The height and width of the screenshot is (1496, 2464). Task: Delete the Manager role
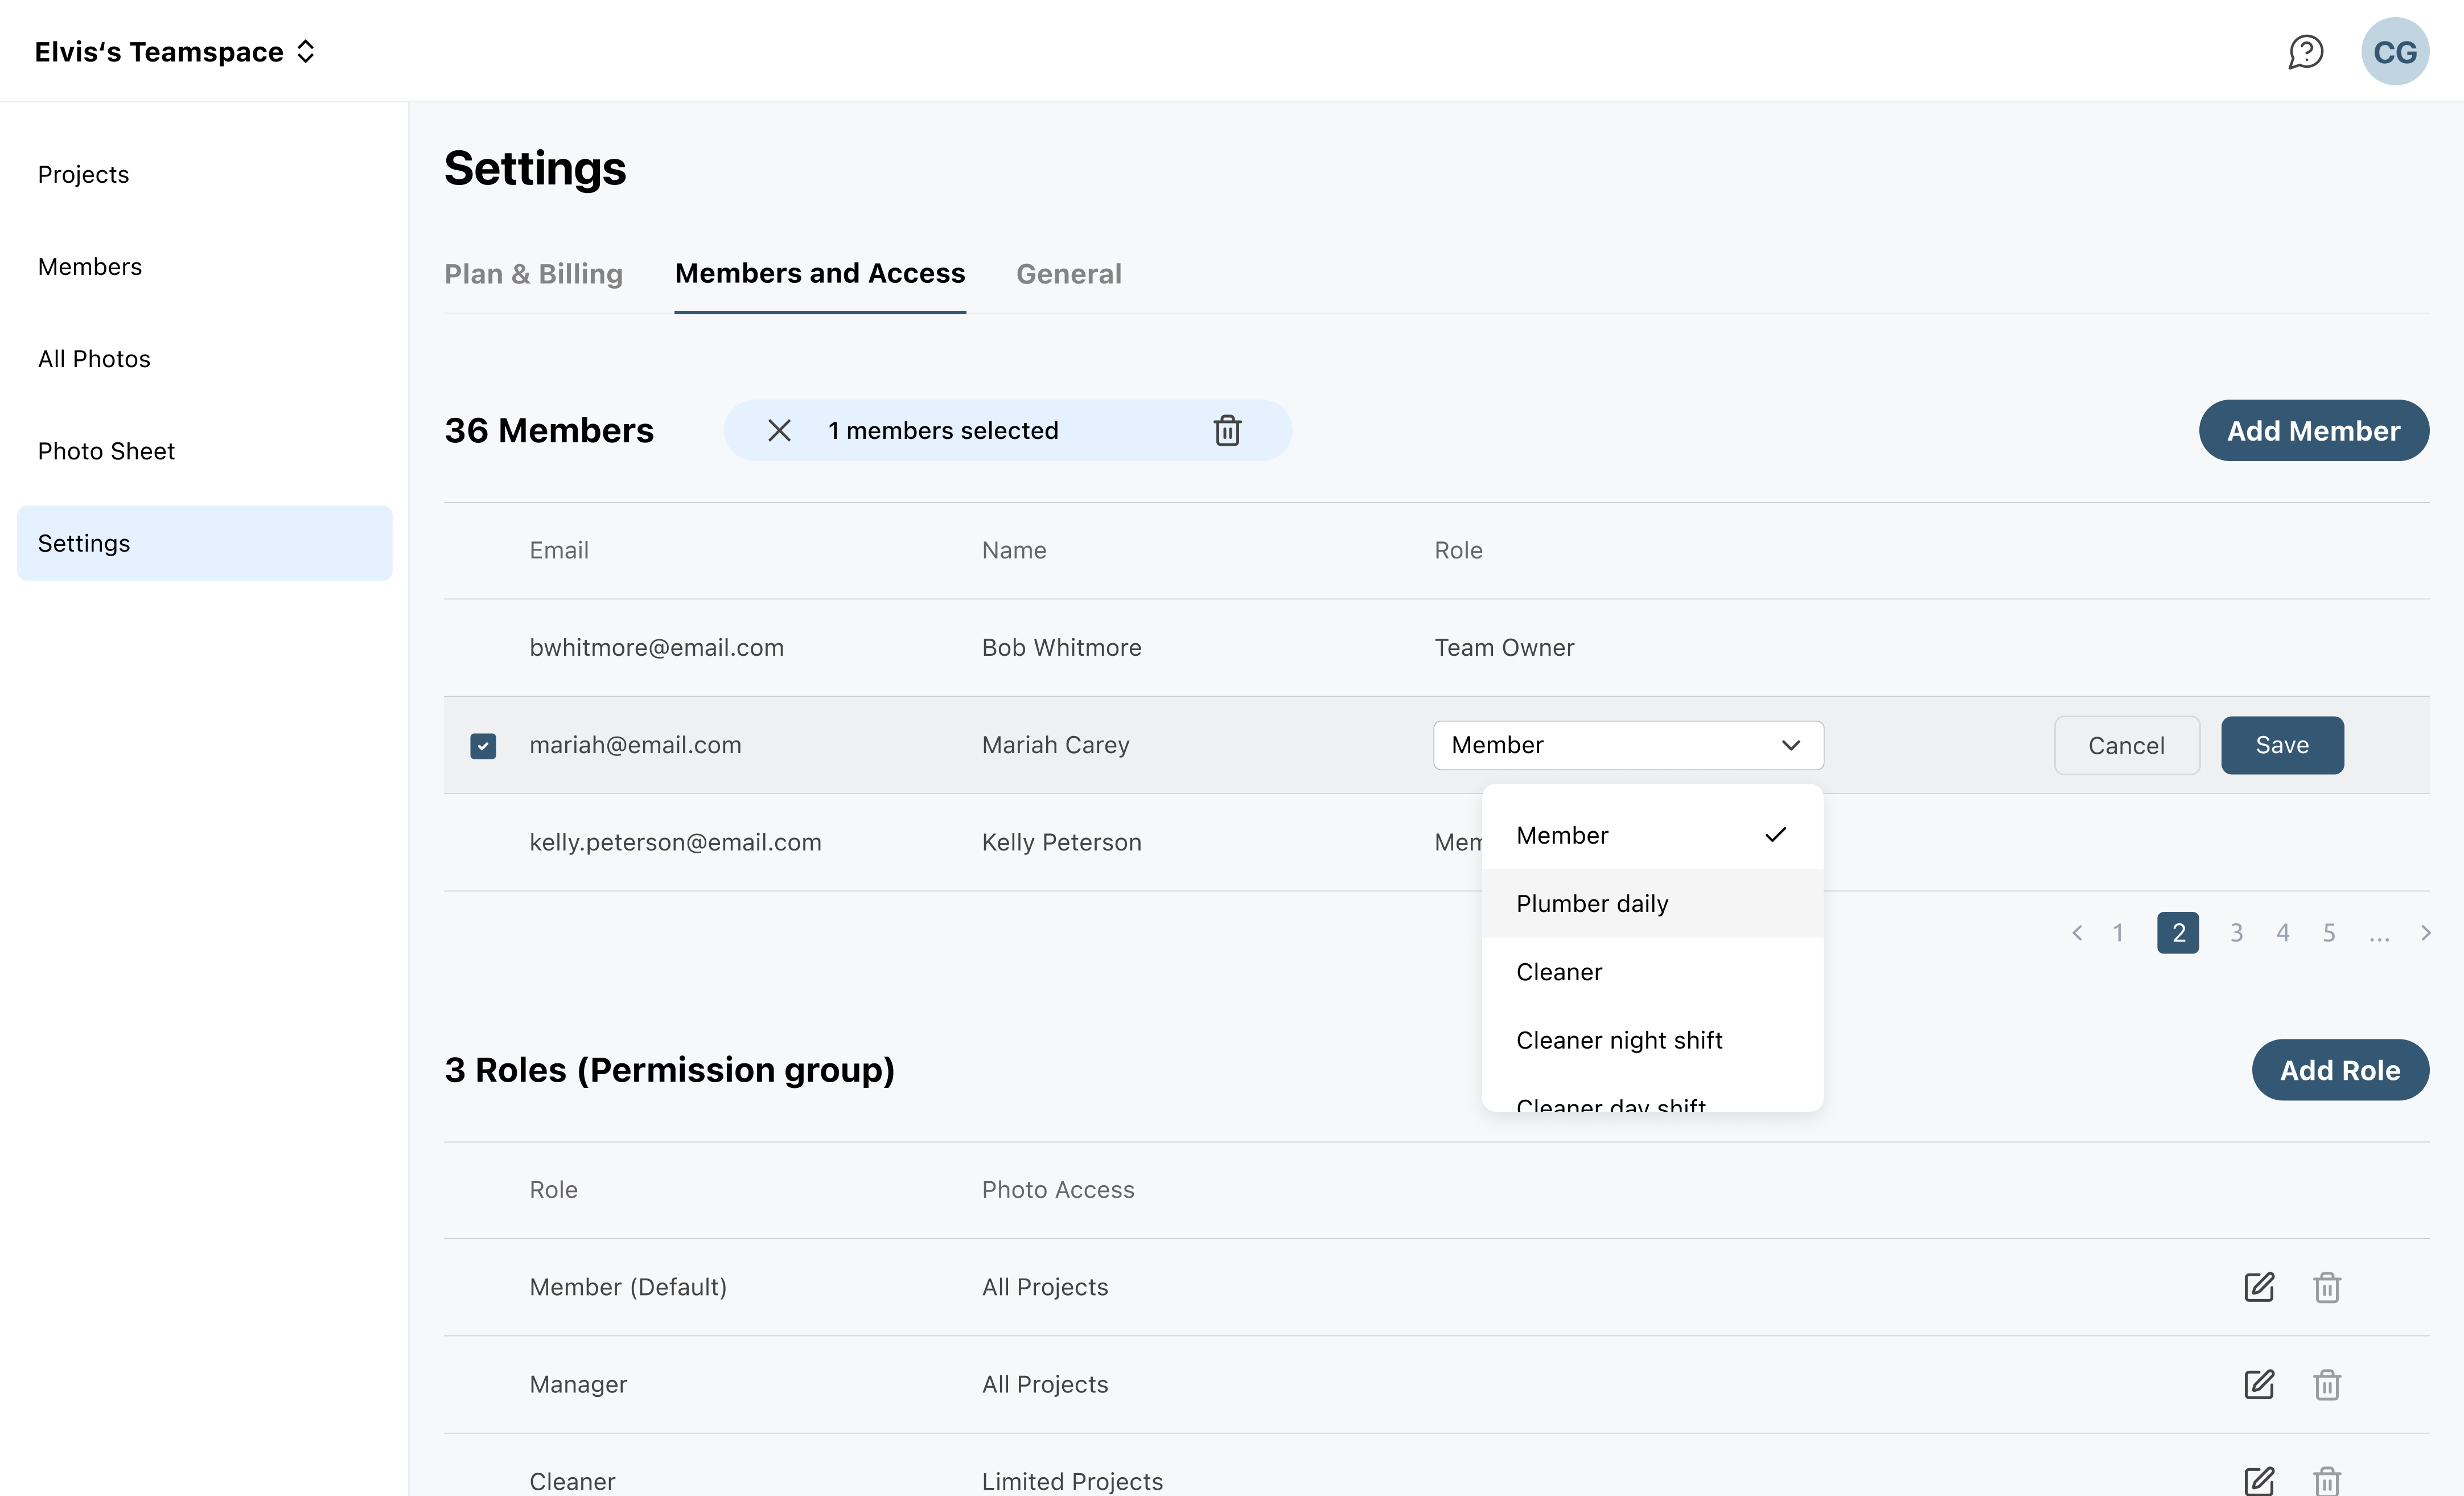pyautogui.click(x=2327, y=1384)
